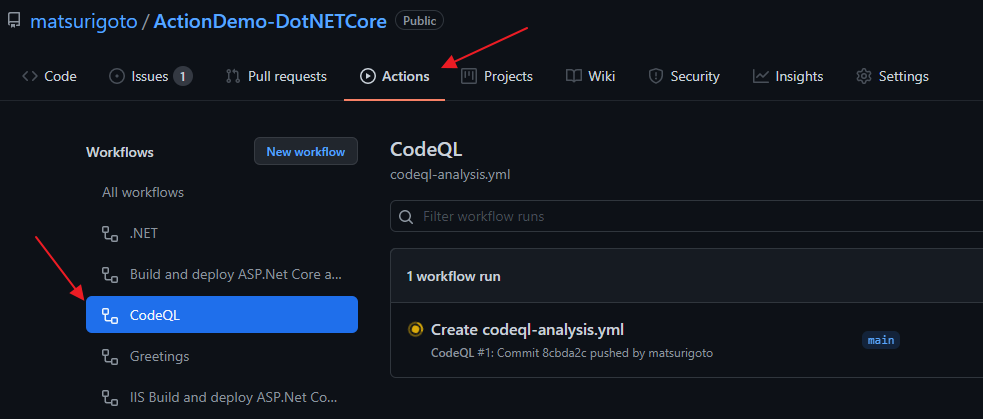Click the Code angle-brackets icon

point(29,77)
